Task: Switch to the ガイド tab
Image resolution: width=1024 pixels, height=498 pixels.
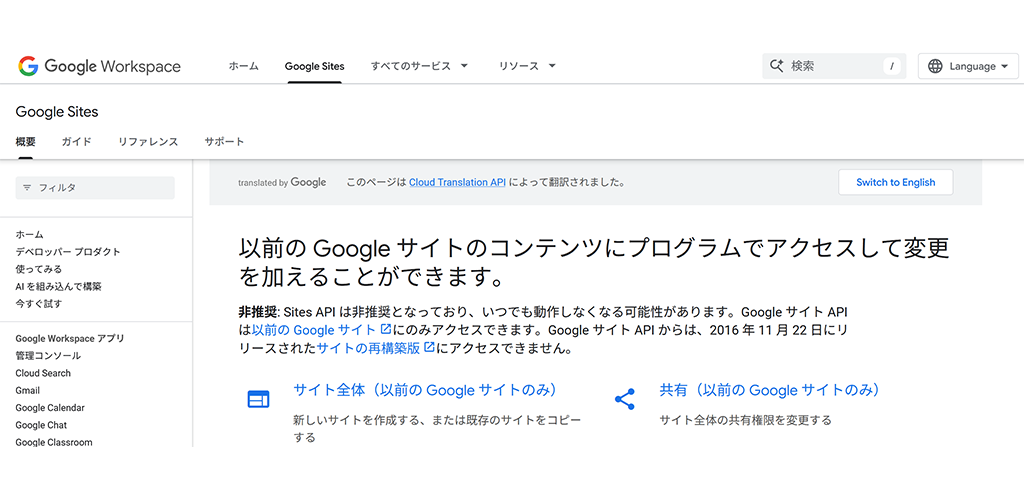Action: [76, 142]
